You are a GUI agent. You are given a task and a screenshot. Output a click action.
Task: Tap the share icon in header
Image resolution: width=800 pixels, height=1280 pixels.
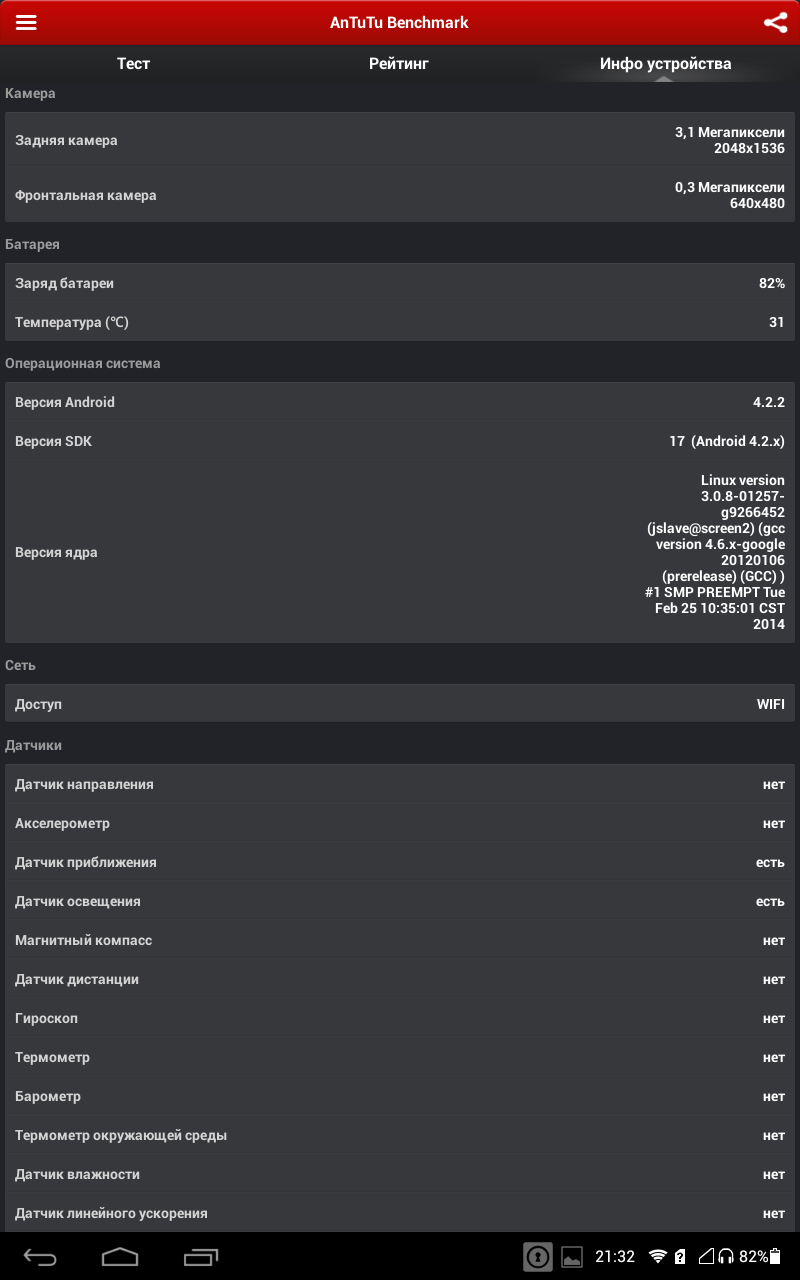click(x=775, y=22)
